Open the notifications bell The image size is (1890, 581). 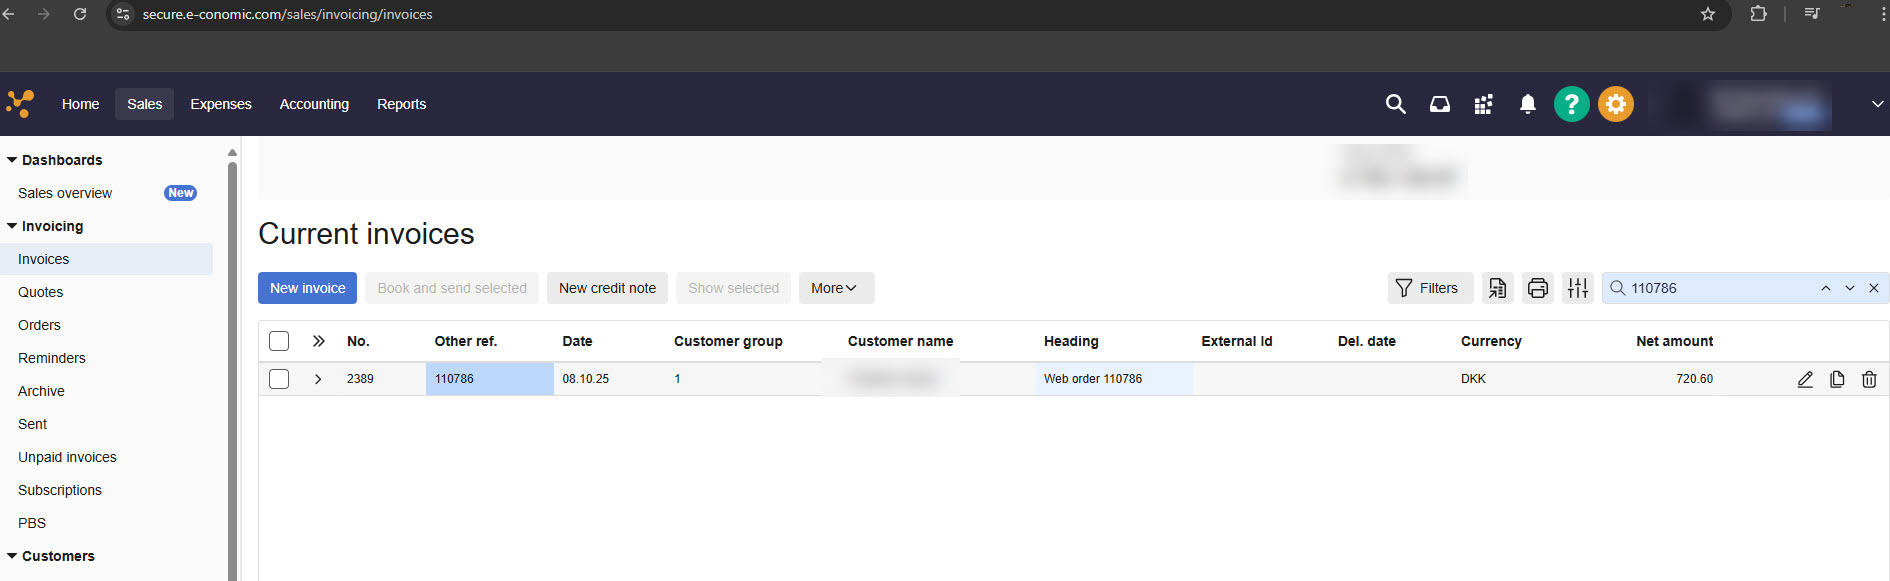(x=1527, y=104)
